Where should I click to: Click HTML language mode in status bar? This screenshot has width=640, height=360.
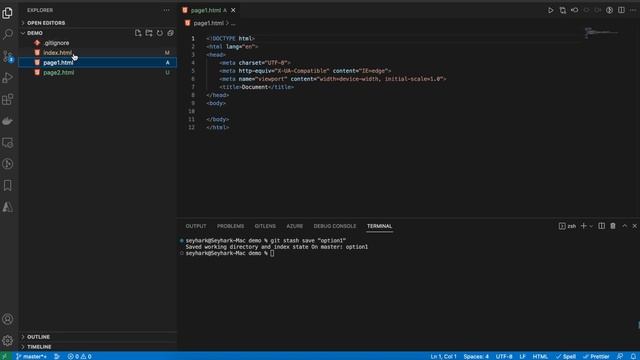(540, 356)
